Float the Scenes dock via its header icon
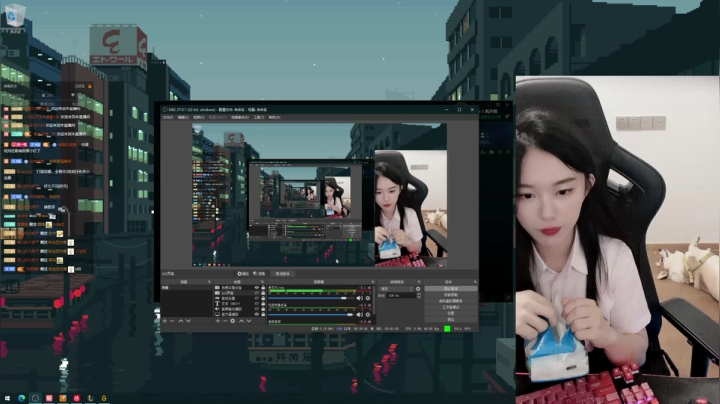 (209, 282)
